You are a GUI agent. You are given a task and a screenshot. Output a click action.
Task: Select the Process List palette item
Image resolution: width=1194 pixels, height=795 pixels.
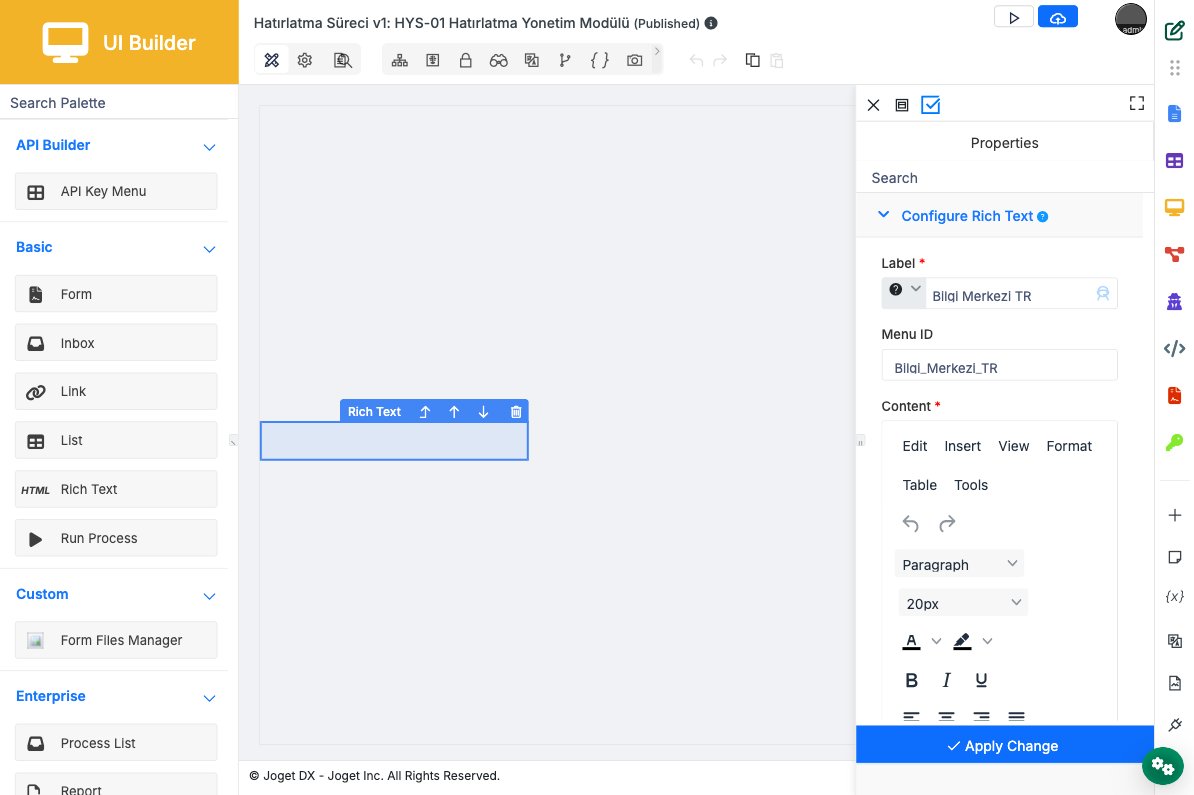[116, 743]
